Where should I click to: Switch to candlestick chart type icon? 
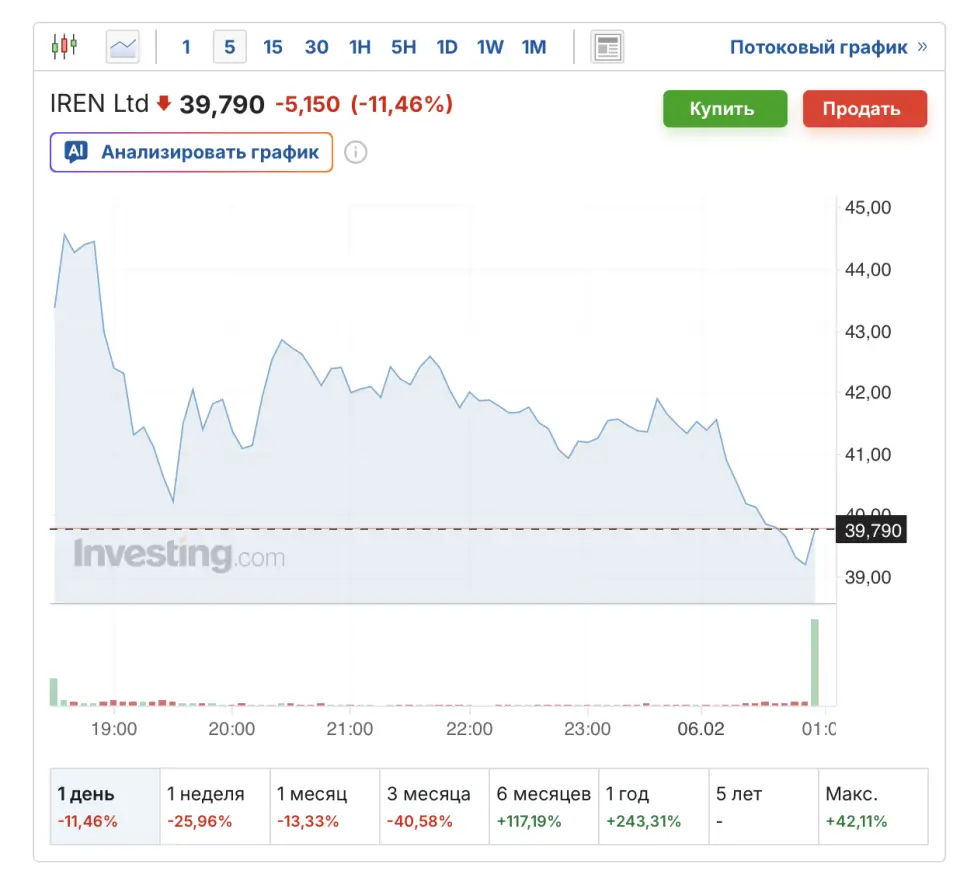(64, 46)
